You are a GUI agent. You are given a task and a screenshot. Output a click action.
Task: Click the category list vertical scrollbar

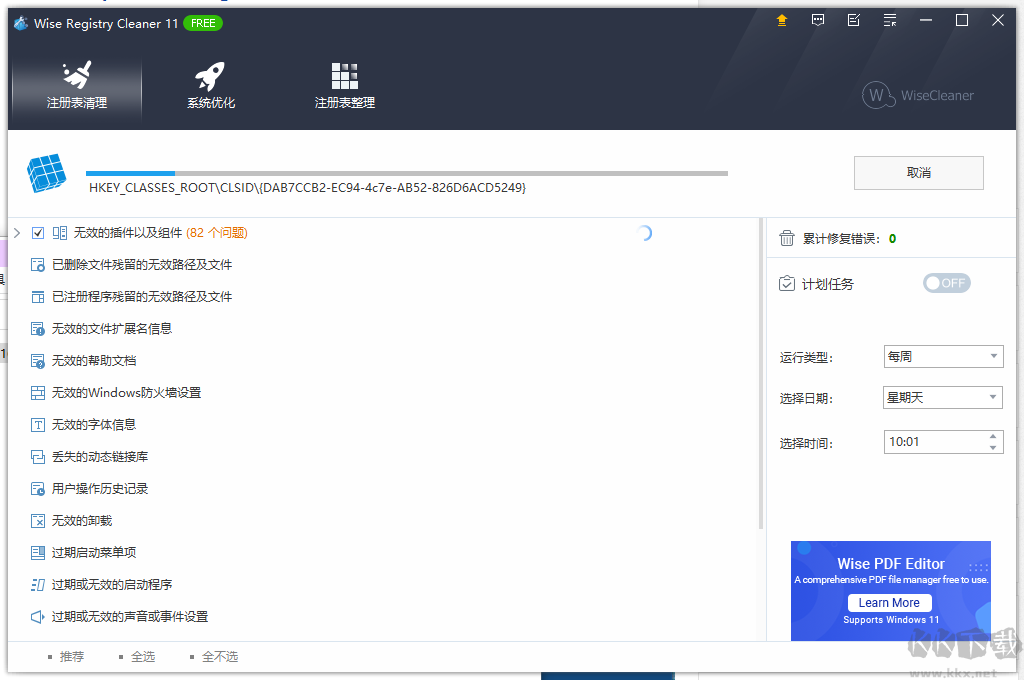click(761, 374)
